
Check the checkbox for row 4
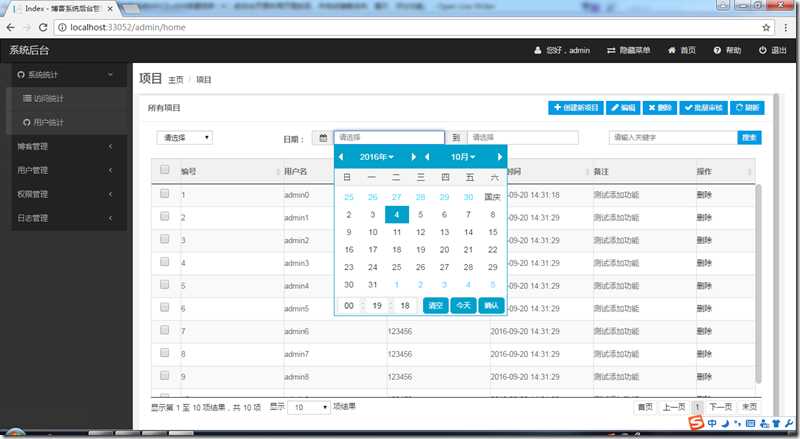pyautogui.click(x=164, y=262)
